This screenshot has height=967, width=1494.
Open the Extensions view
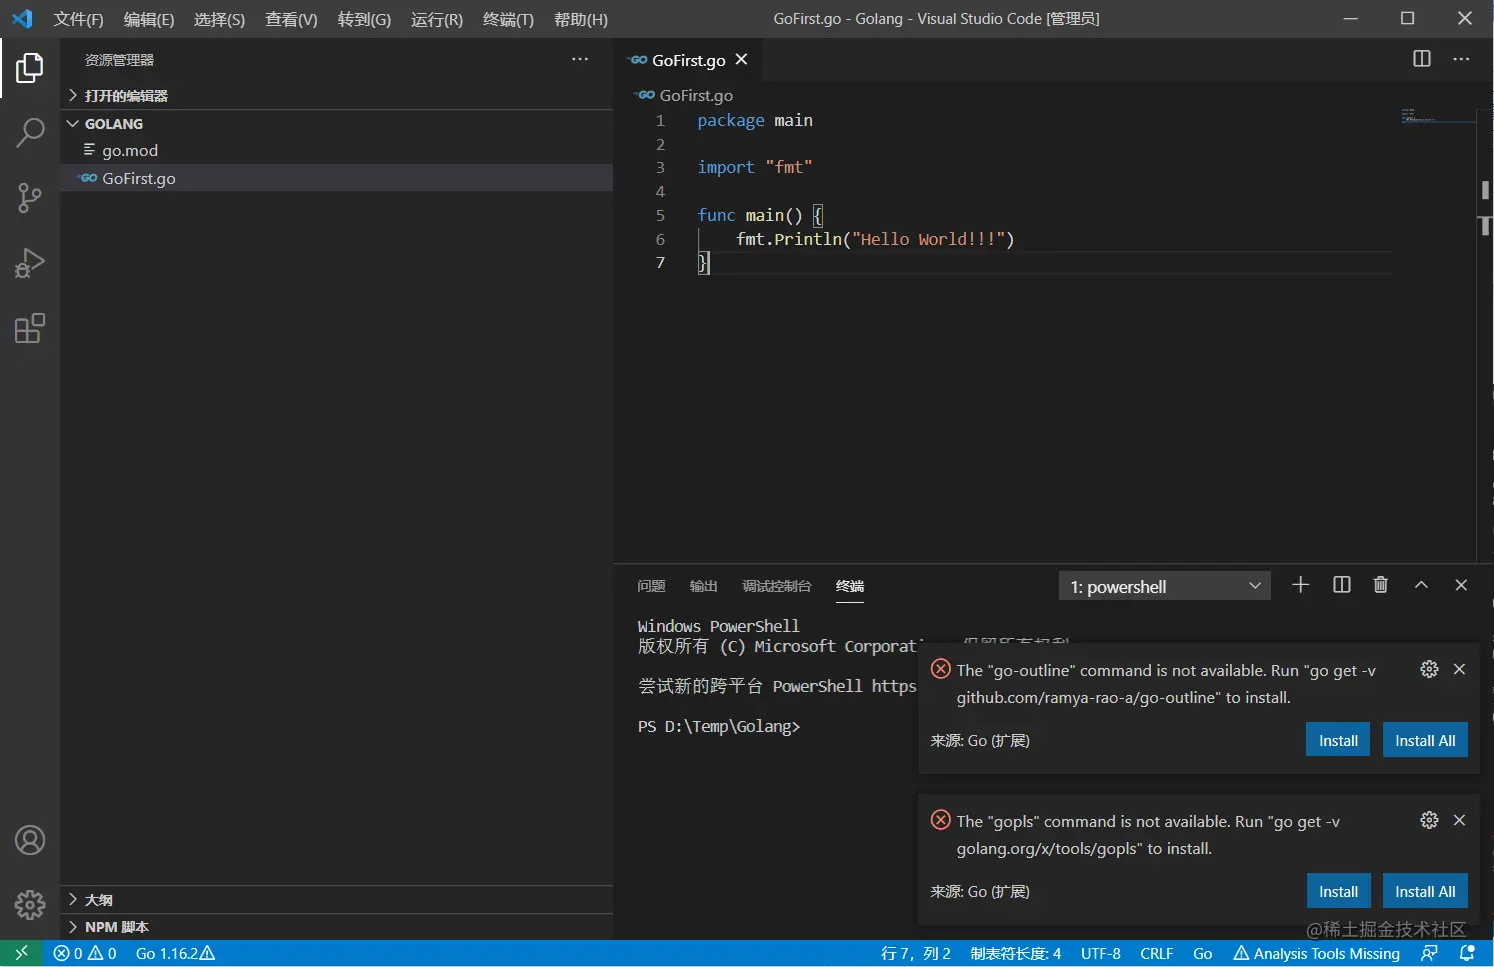30,328
